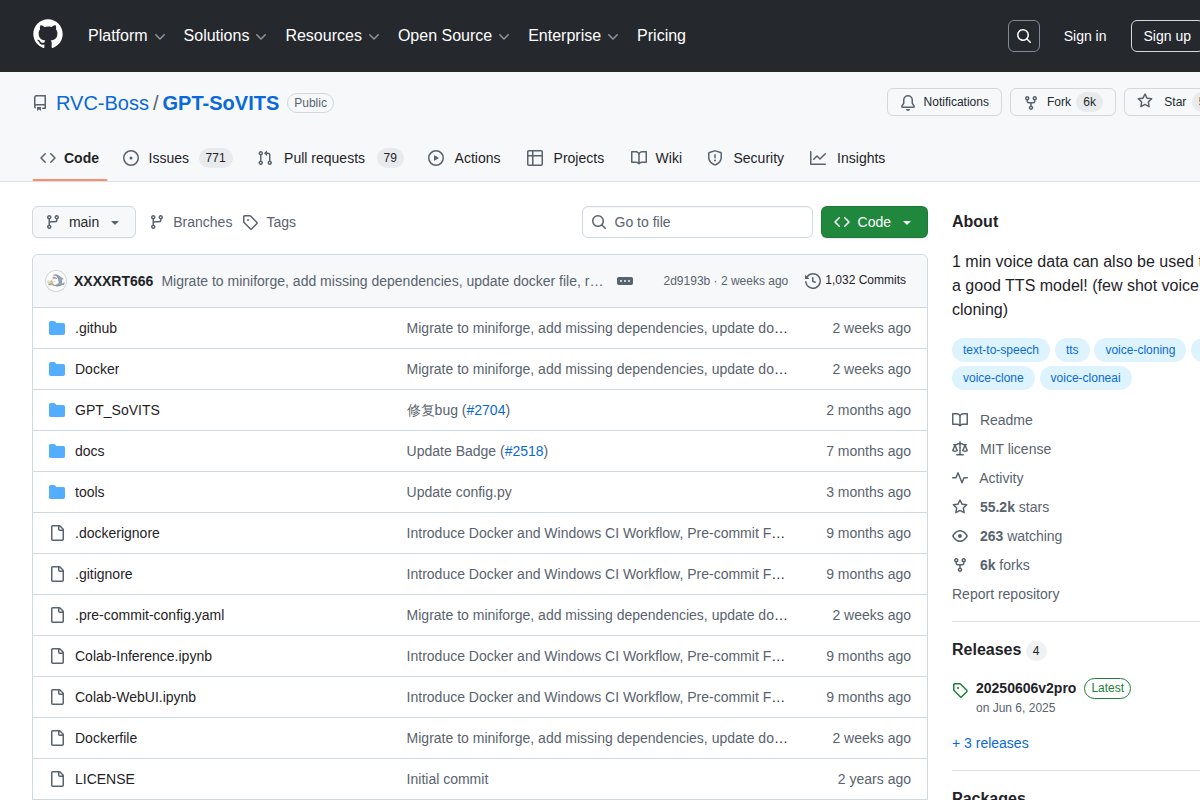Expand the Platform menu in header
The height and width of the screenshot is (800, 1200).
click(x=126, y=36)
